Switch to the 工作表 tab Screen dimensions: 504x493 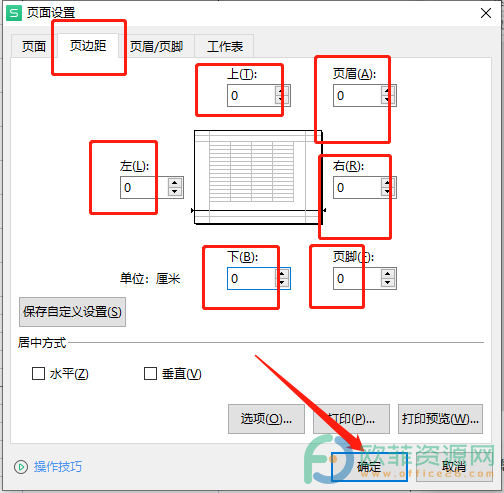[225, 46]
